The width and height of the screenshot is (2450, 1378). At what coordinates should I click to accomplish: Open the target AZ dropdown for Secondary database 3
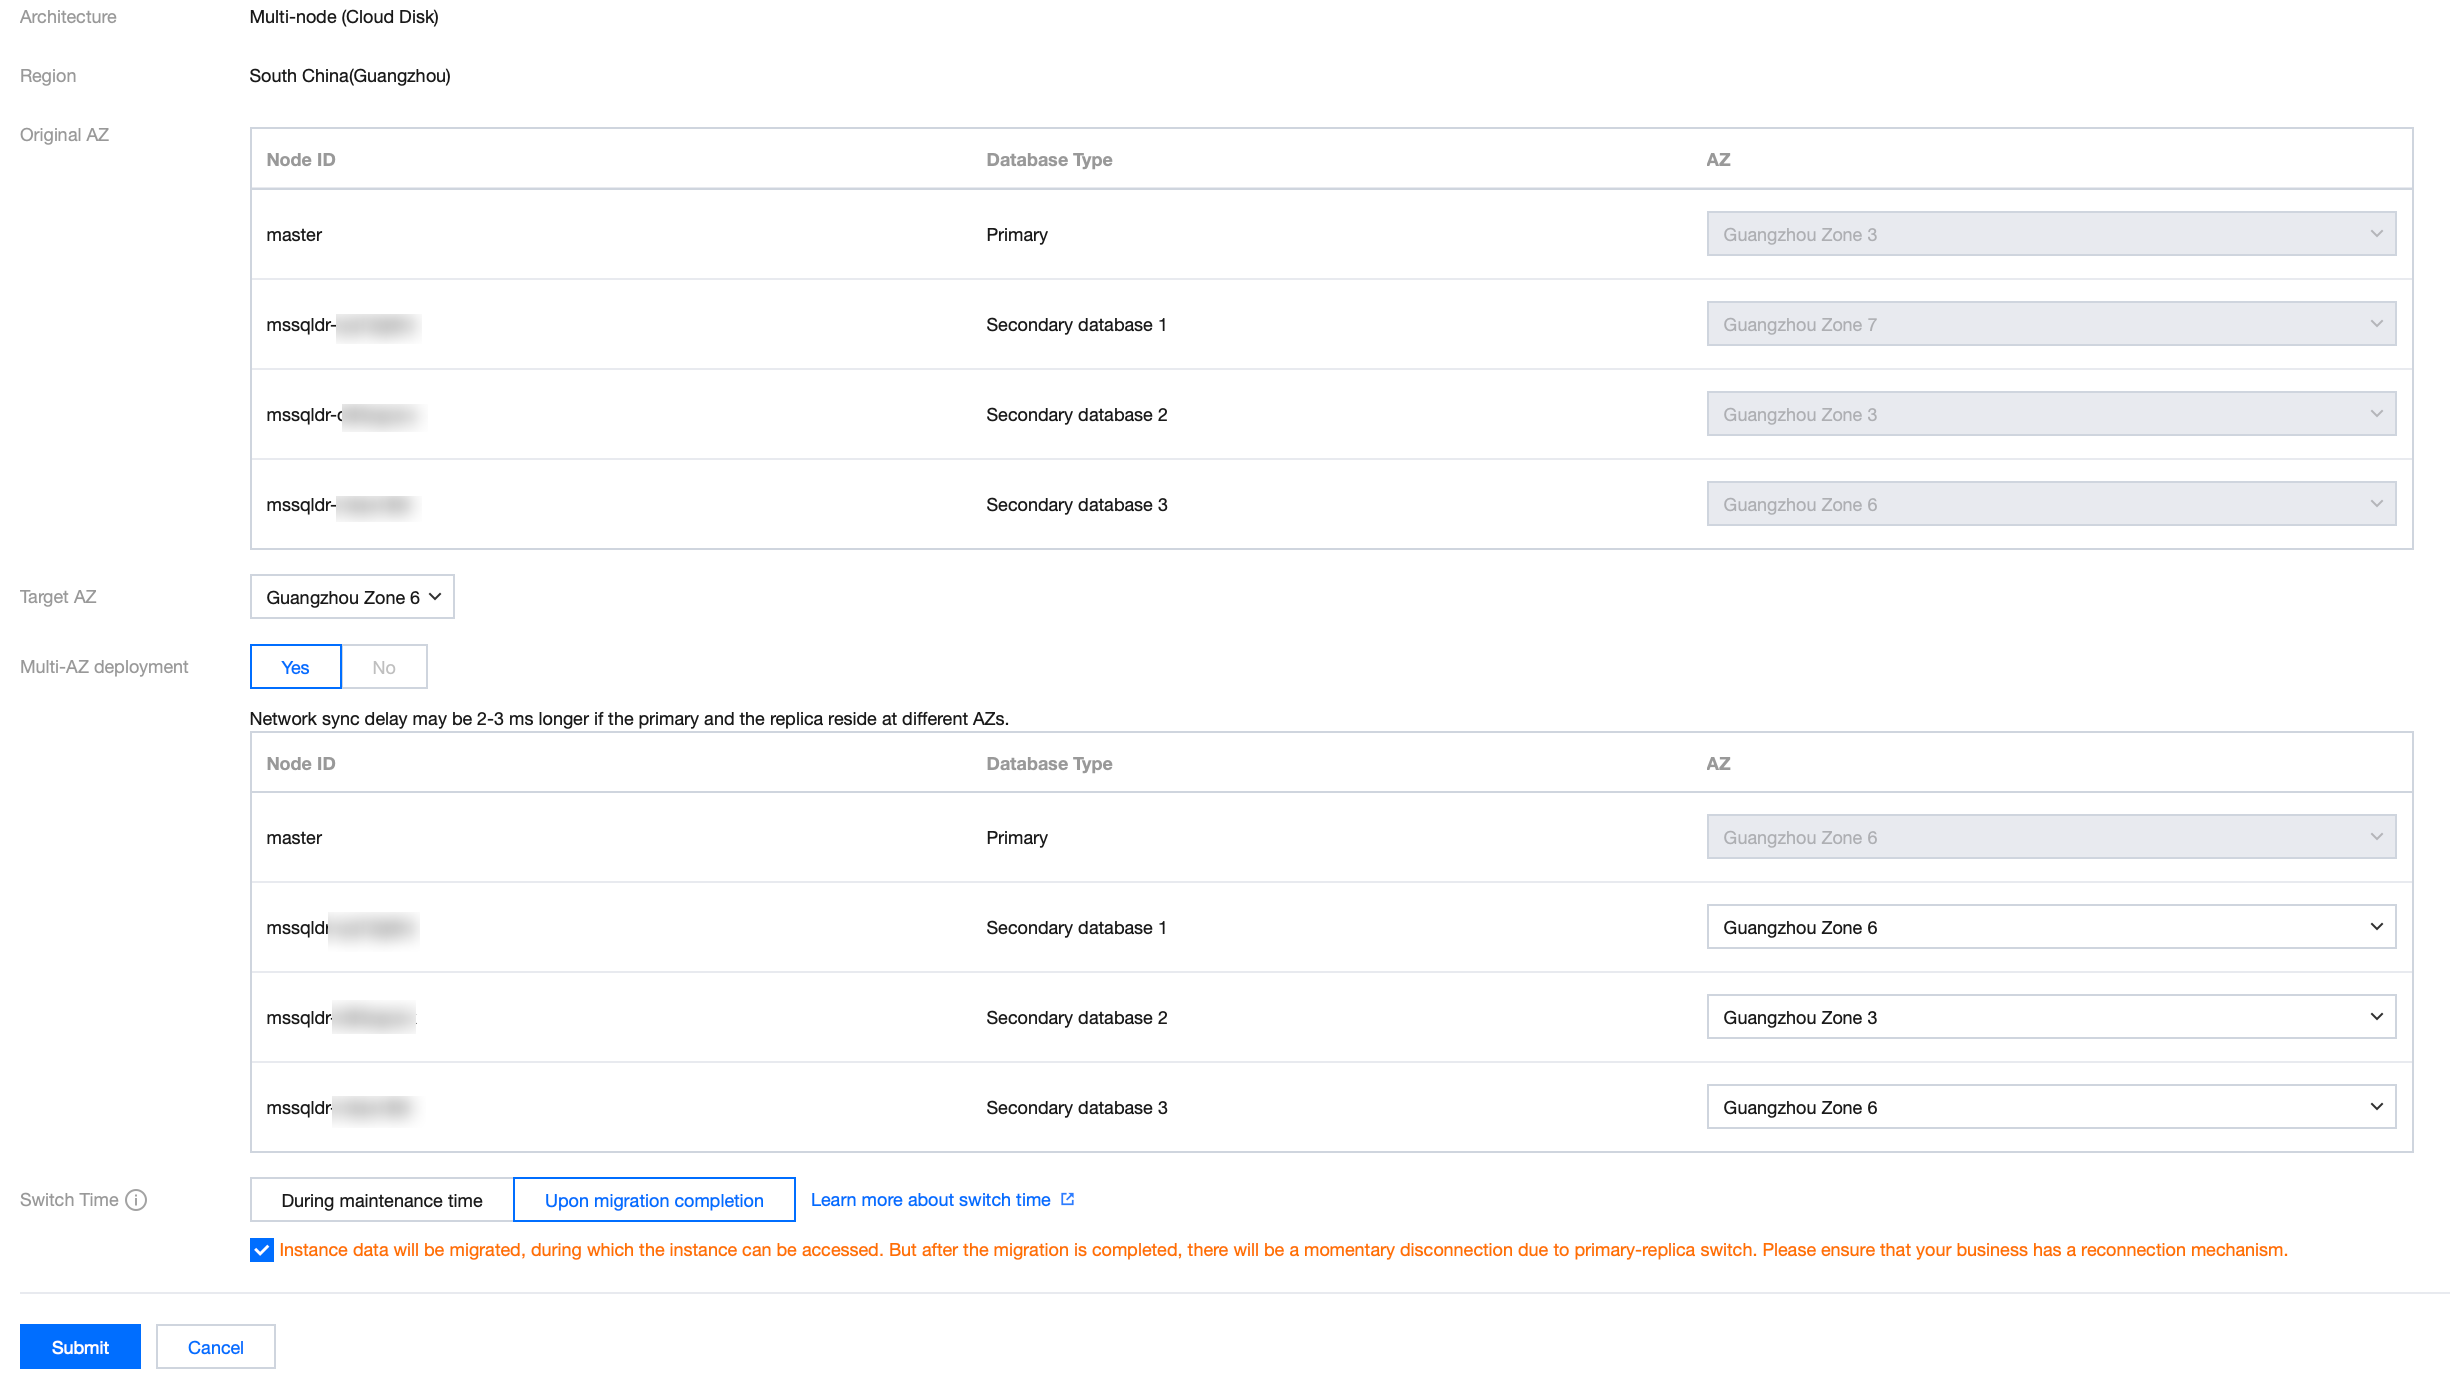[2050, 1107]
